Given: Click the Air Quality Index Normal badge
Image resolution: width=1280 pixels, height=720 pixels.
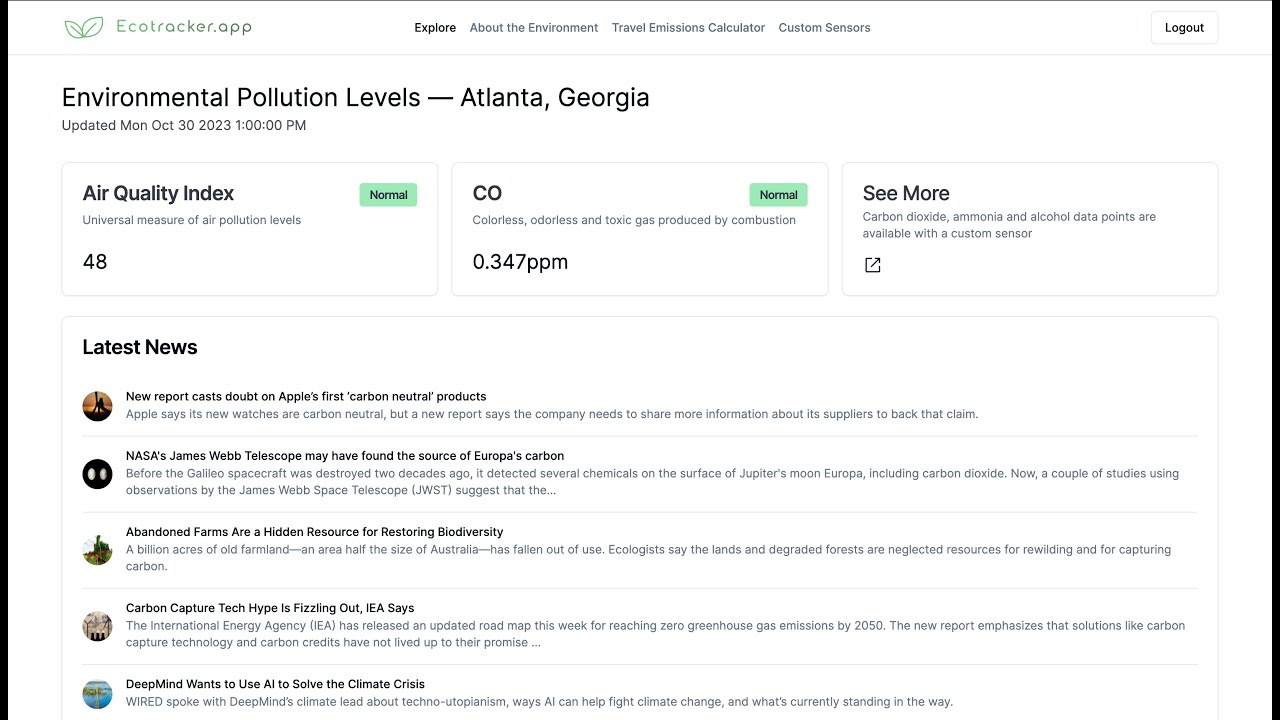Looking at the screenshot, I should (388, 195).
